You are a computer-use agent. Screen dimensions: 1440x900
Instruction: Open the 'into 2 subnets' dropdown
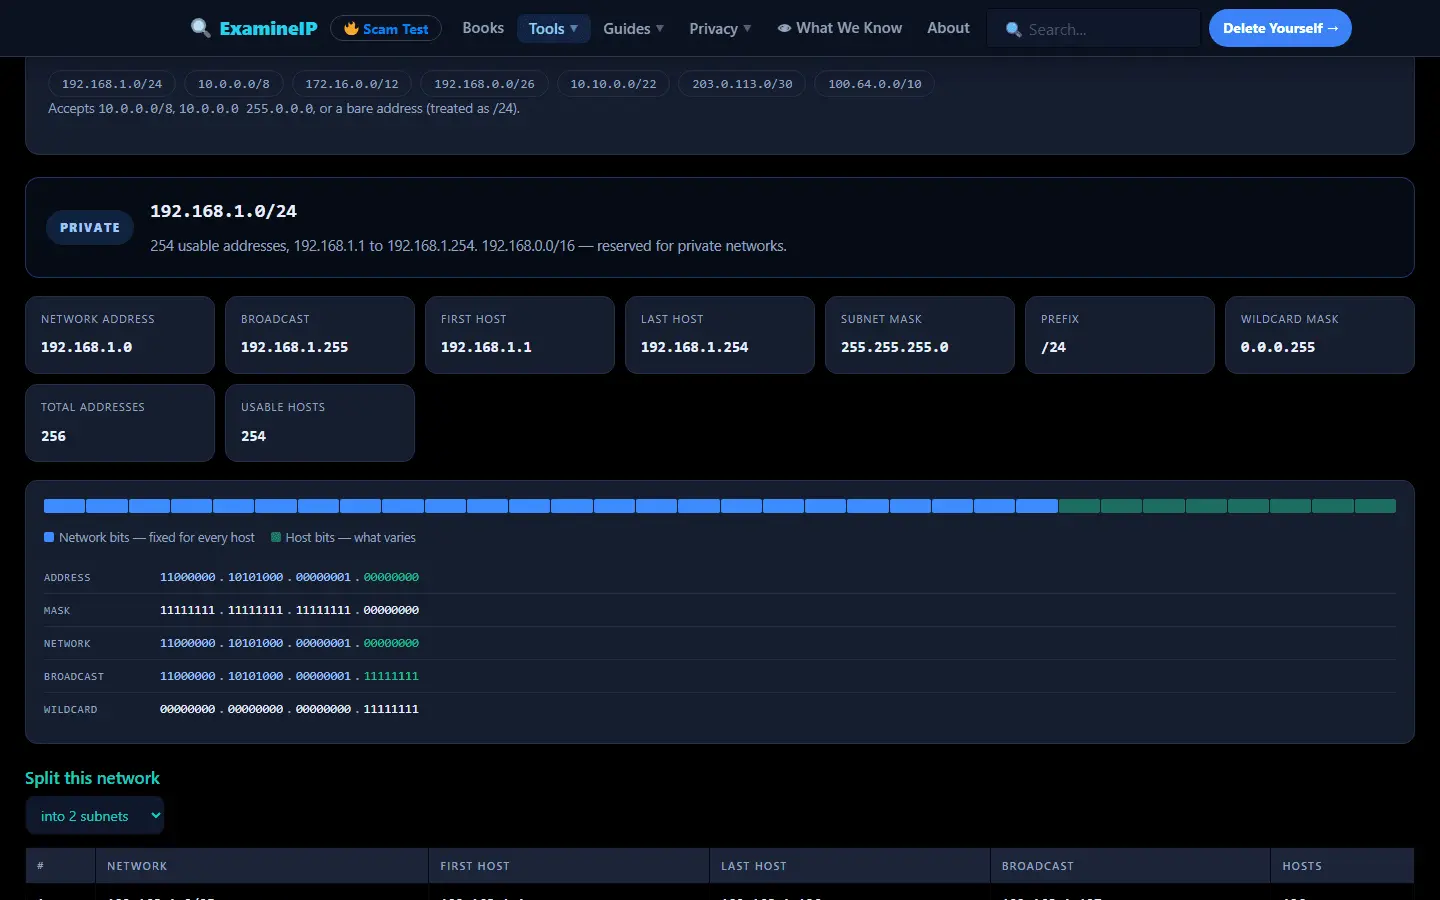[x=95, y=816]
